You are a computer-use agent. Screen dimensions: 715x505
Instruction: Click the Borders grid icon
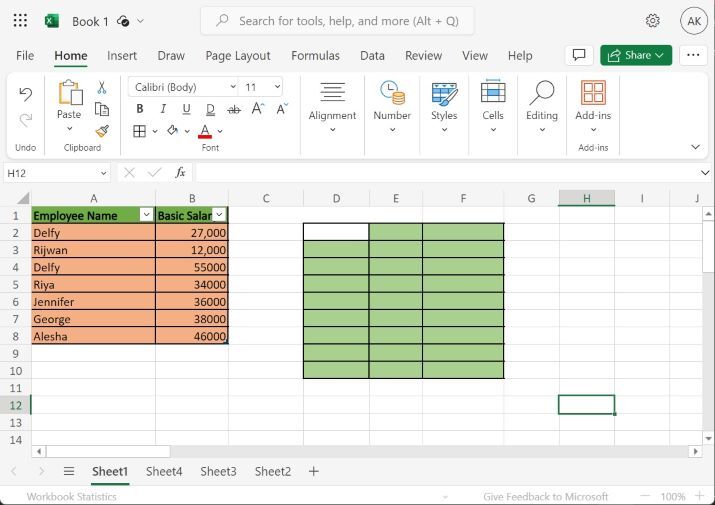[x=140, y=131]
